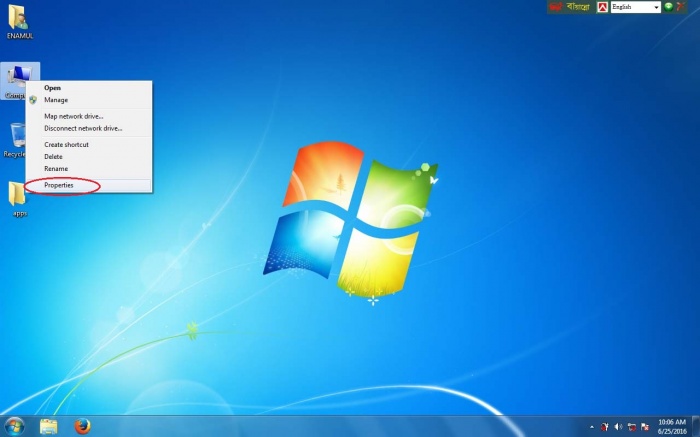Click the red tools icon on Avro bar

pyautogui.click(x=681, y=7)
